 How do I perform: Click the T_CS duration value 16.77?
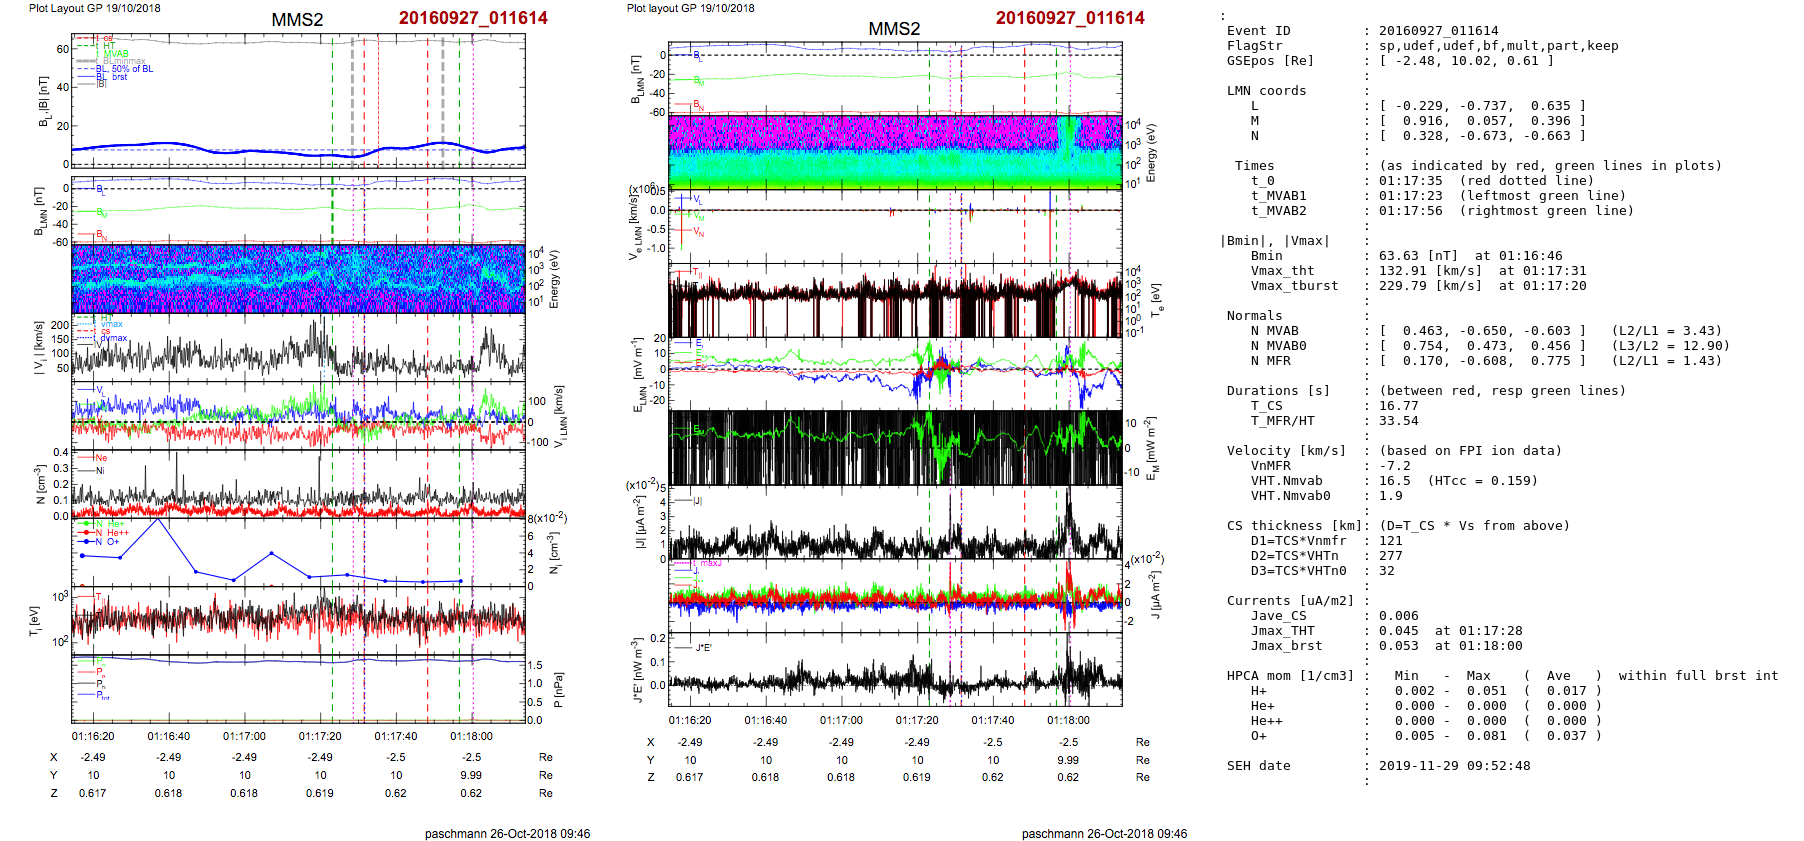1398,406
